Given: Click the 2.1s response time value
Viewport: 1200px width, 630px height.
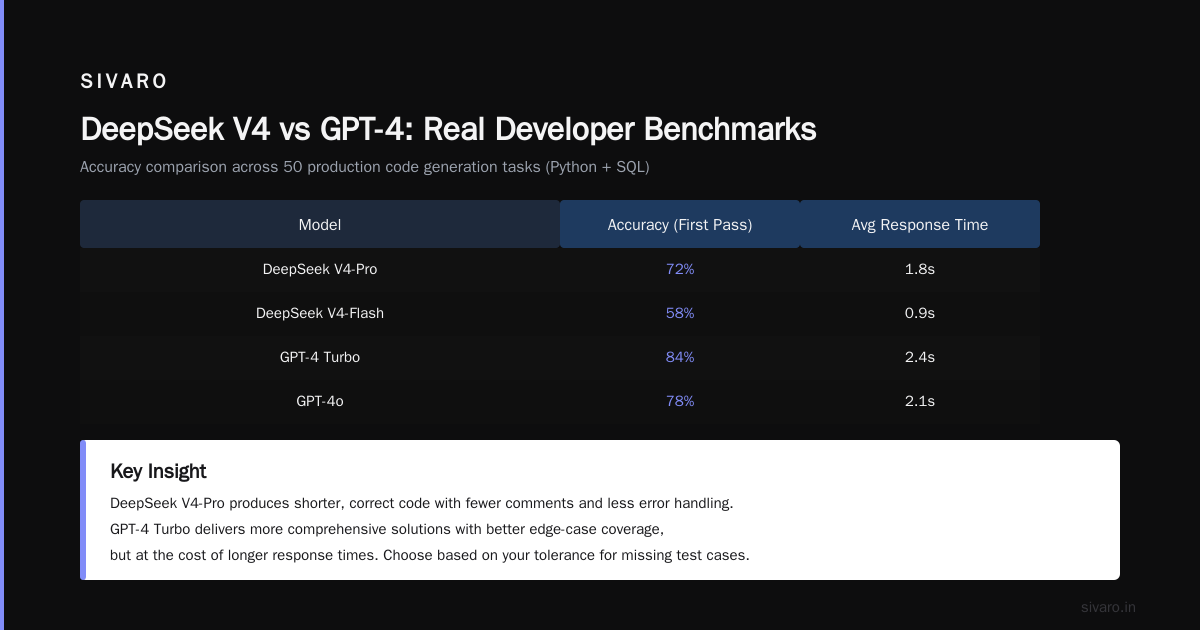Looking at the screenshot, I should click(x=920, y=401).
